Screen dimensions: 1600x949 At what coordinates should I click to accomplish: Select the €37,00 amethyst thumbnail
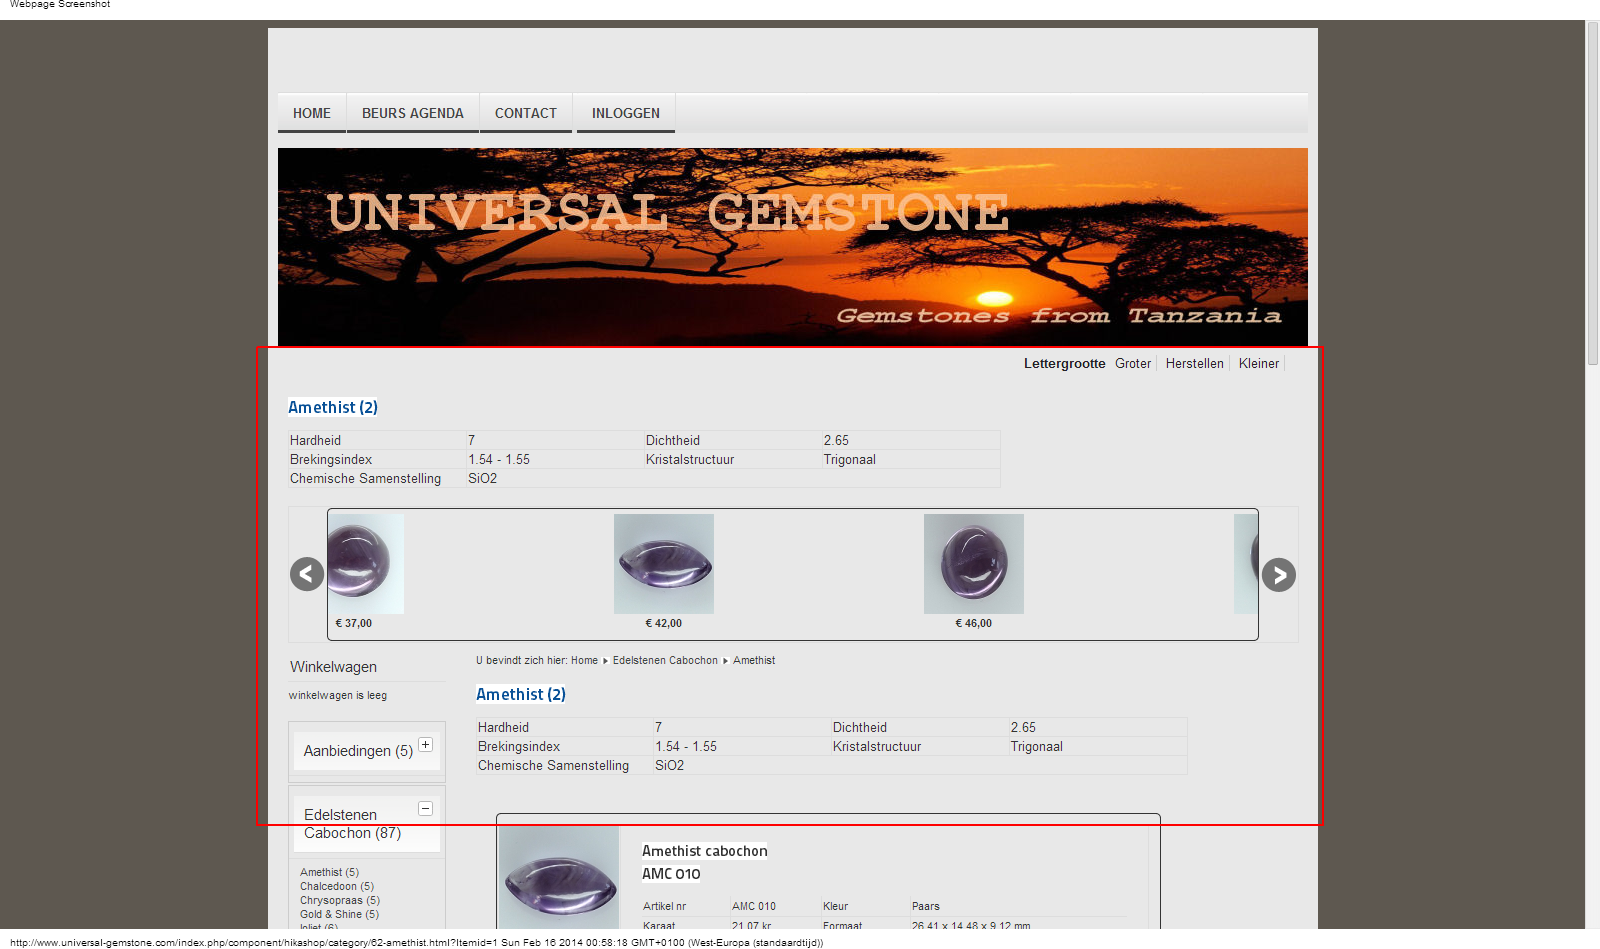point(366,564)
